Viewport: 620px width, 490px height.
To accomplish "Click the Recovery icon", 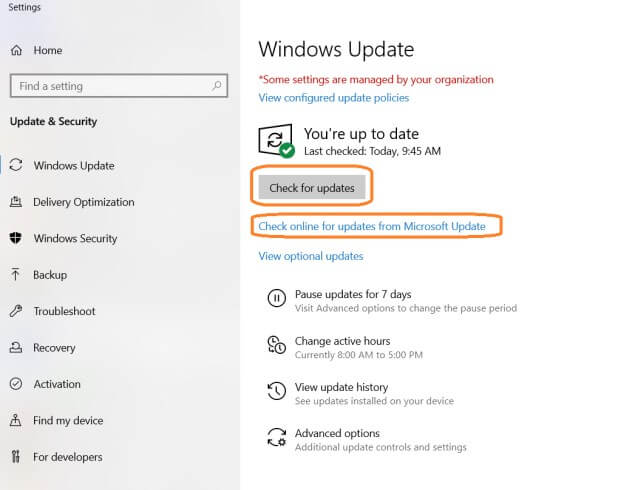I will coord(16,348).
